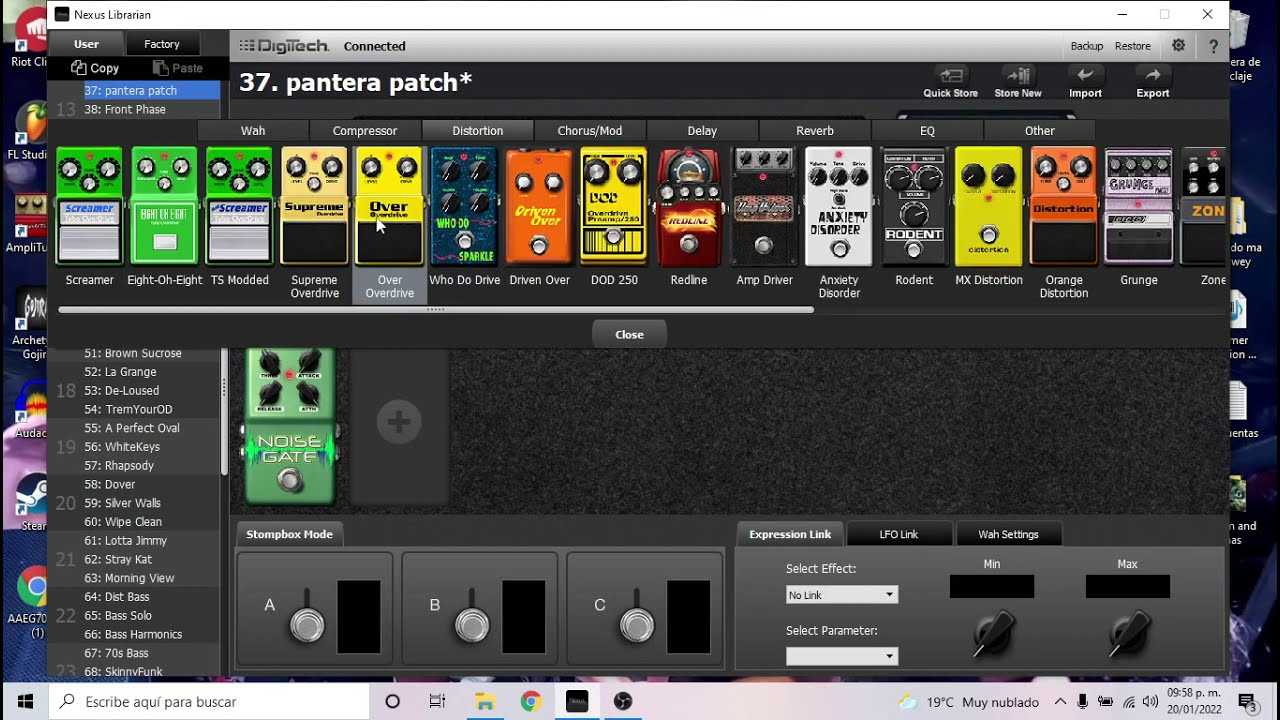The width and height of the screenshot is (1280, 720).
Task: Select the DOD 250 pedal
Action: pyautogui.click(x=614, y=206)
